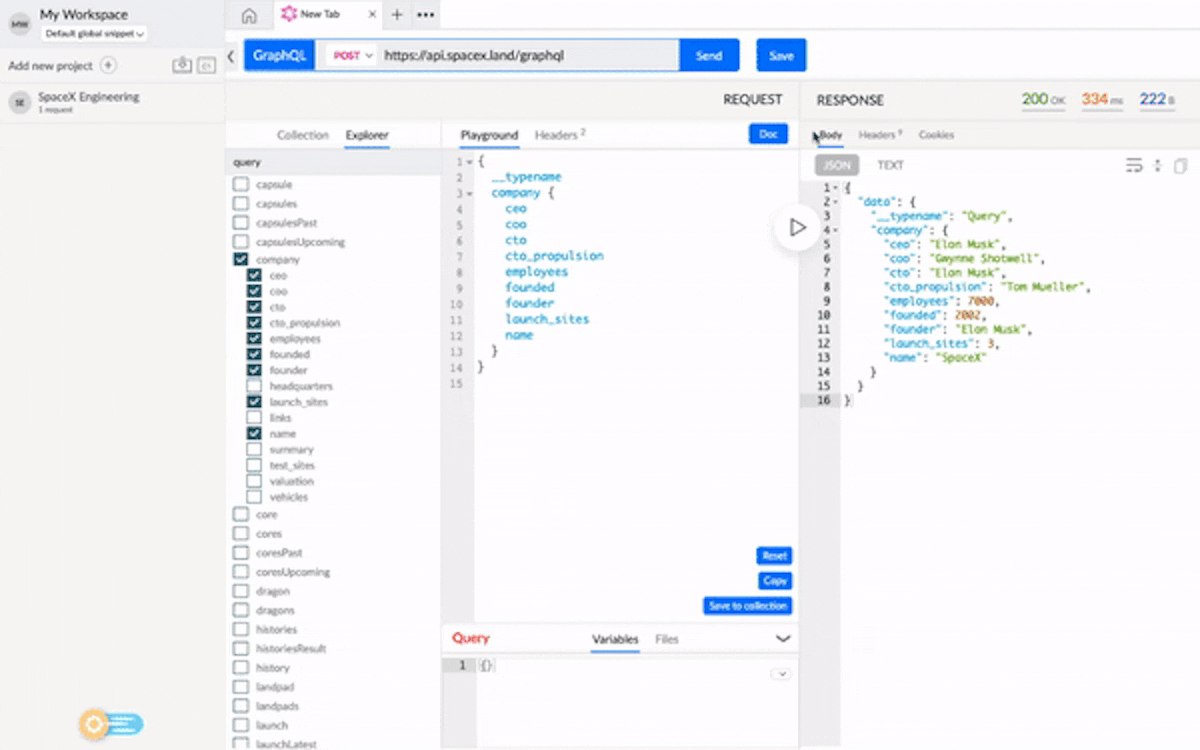Switch to the Collection tab
This screenshot has width=1200, height=750.
302,135
